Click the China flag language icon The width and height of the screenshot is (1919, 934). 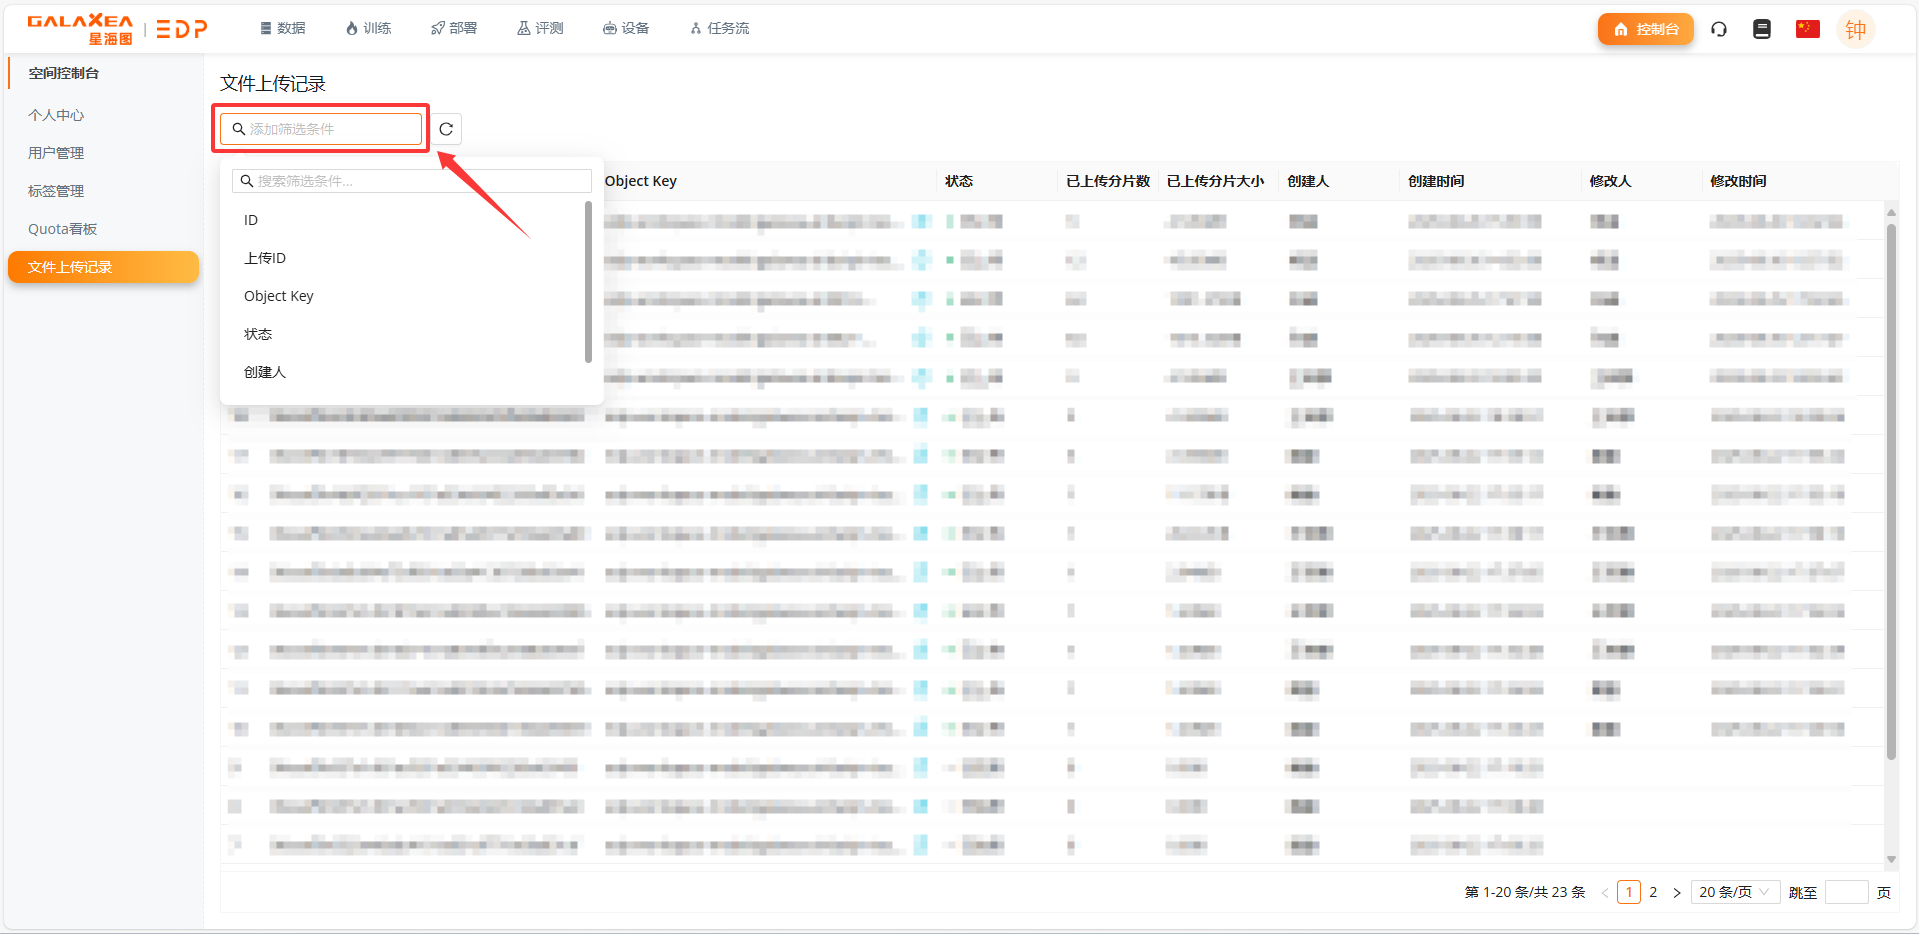1807,29
